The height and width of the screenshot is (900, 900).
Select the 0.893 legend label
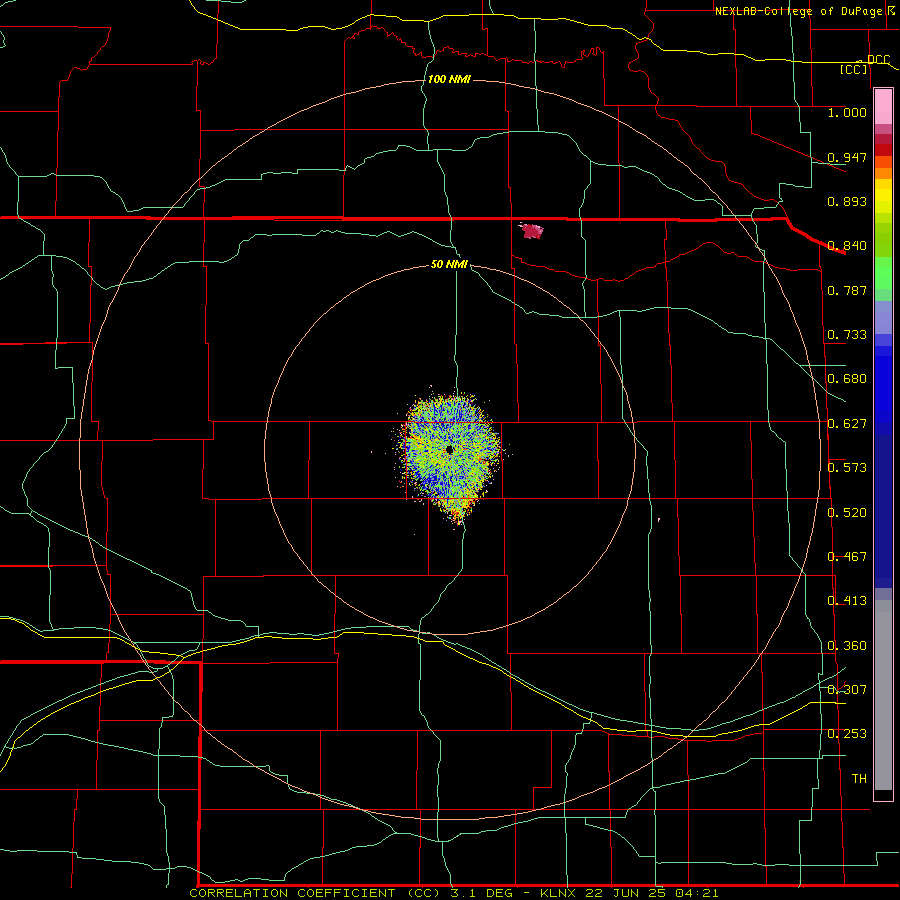[847, 201]
